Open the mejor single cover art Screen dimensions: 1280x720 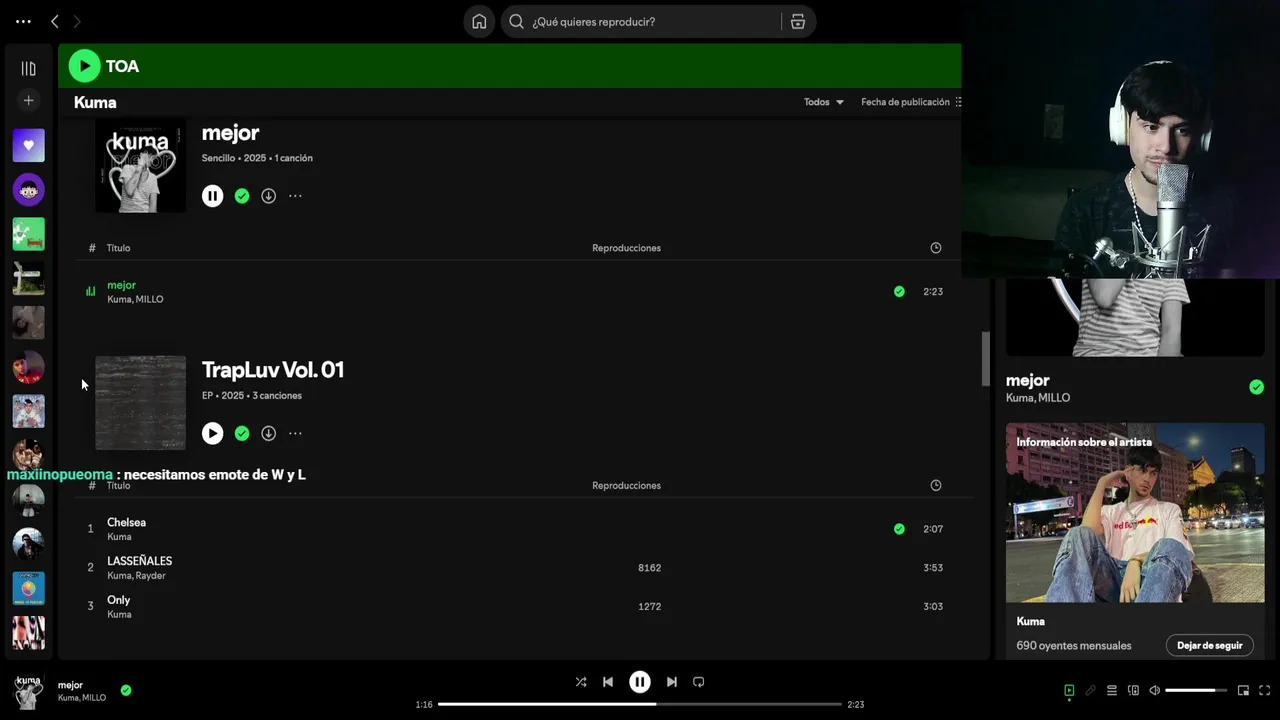pos(140,165)
